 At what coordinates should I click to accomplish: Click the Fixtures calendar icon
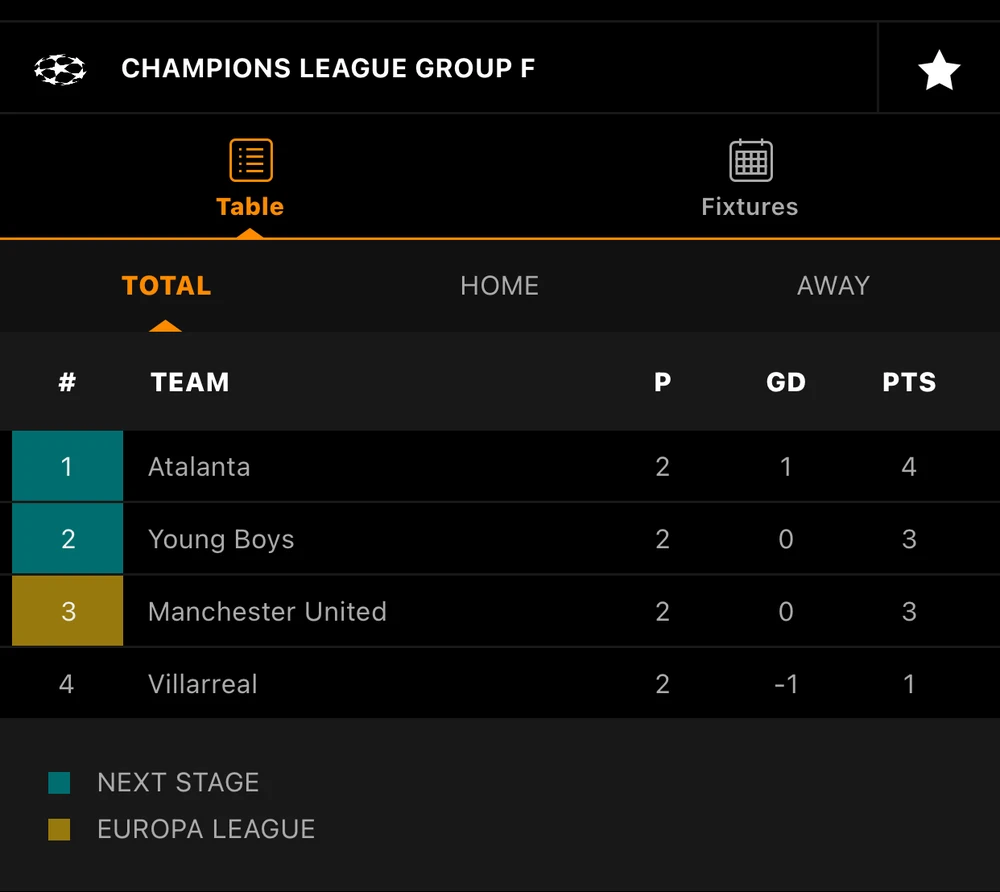point(750,160)
